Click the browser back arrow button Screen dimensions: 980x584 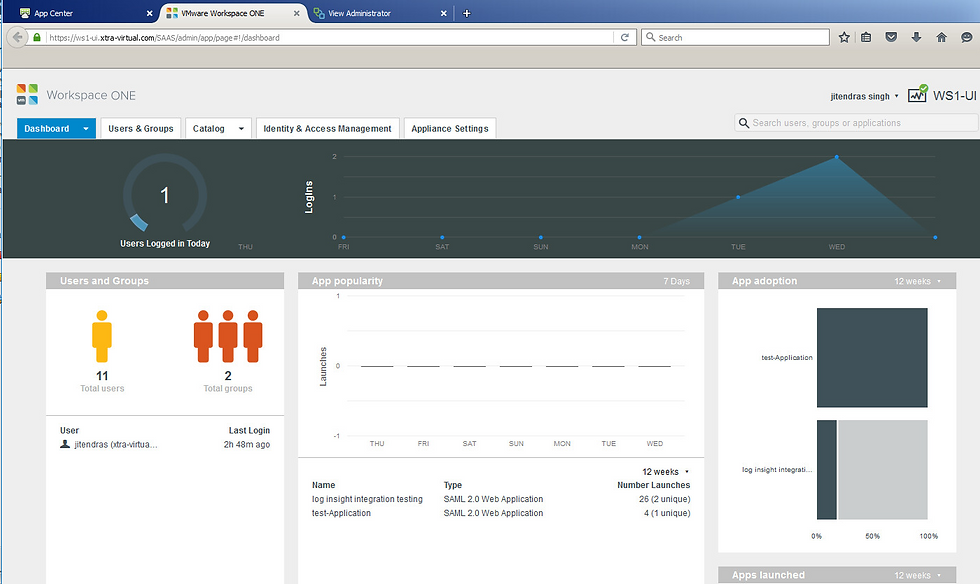(x=17, y=38)
